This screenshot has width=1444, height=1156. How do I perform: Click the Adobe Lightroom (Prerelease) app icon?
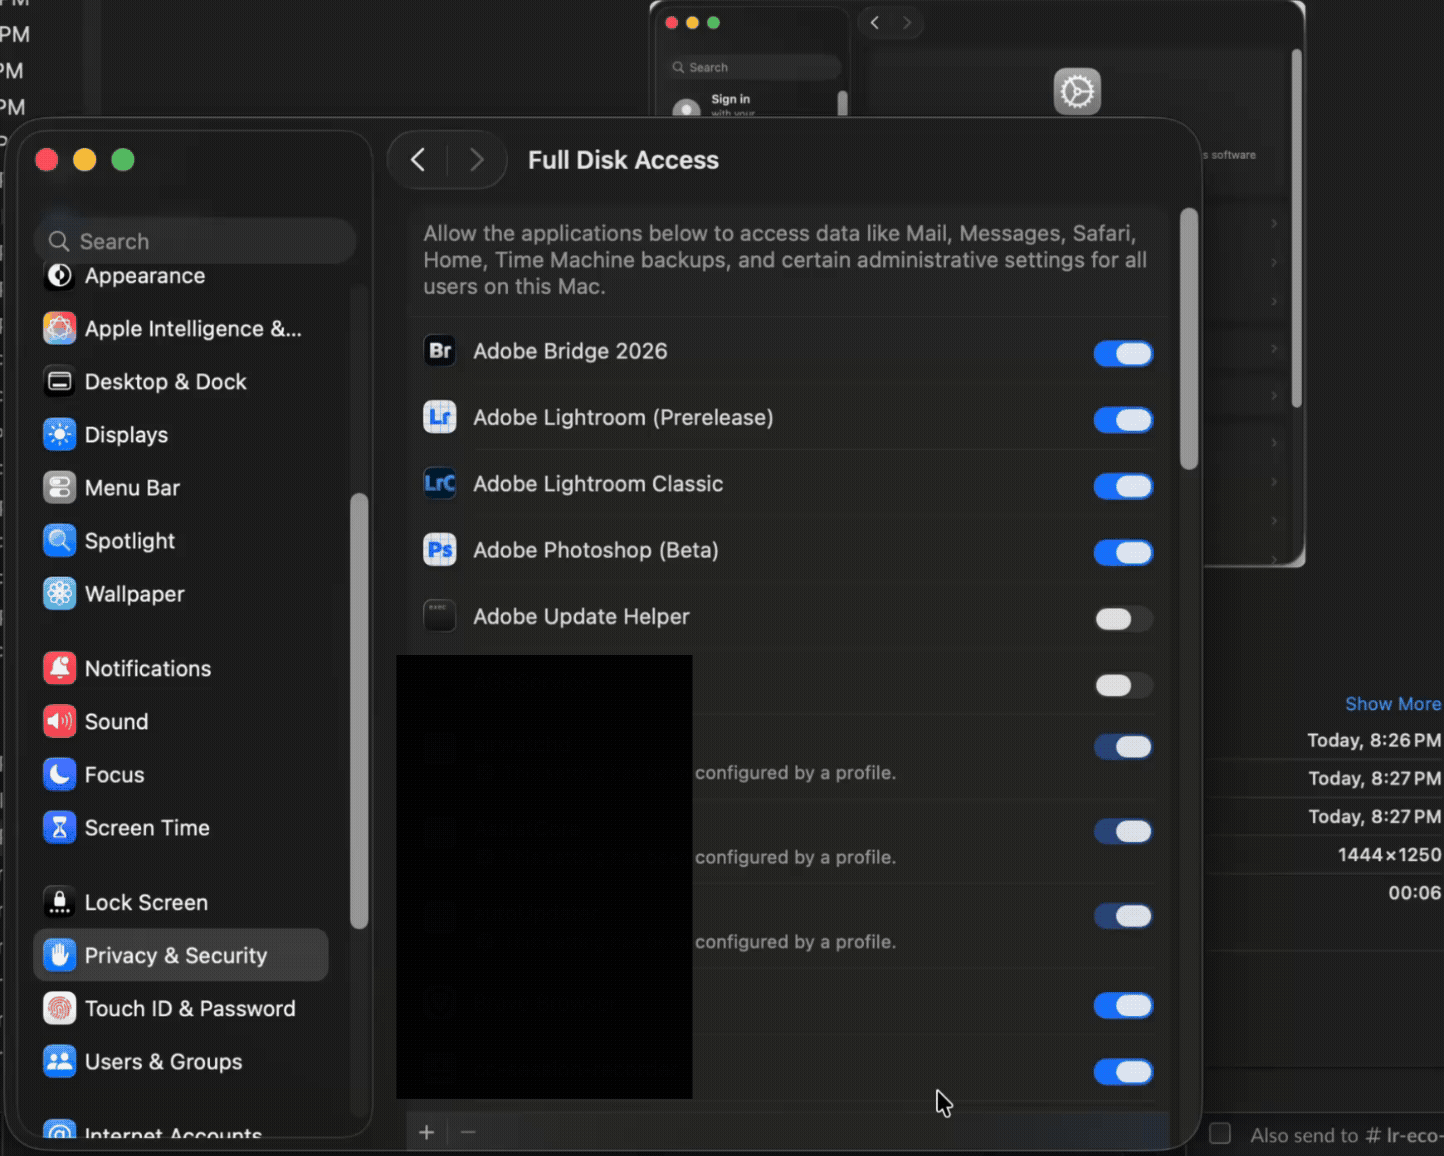(440, 417)
